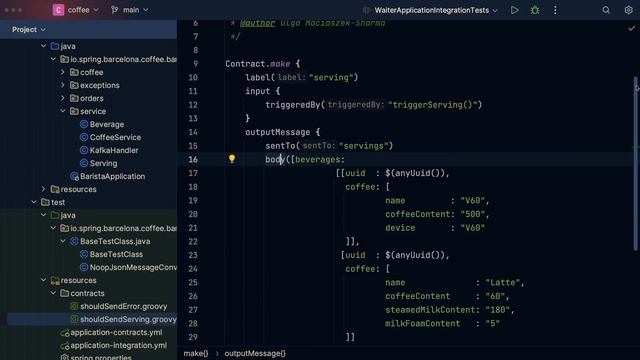
Task: Click "500" coffeeContent value on line 20
Action: 472,214
